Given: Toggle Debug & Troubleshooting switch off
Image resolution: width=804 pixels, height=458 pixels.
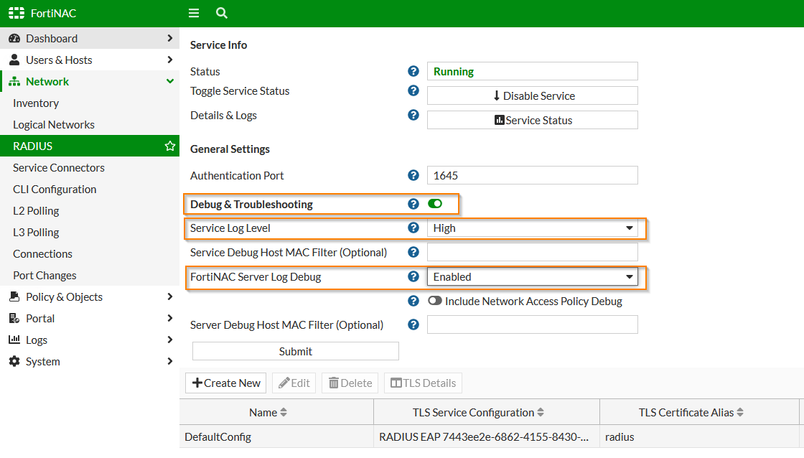Looking at the screenshot, I should pyautogui.click(x=435, y=204).
